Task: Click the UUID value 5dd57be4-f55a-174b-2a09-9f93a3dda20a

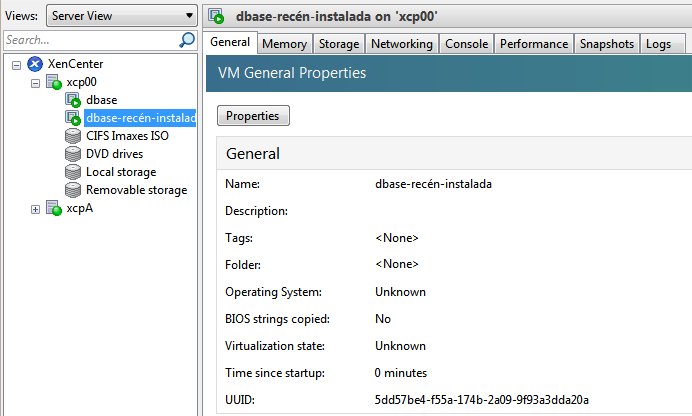Action: tap(481, 400)
